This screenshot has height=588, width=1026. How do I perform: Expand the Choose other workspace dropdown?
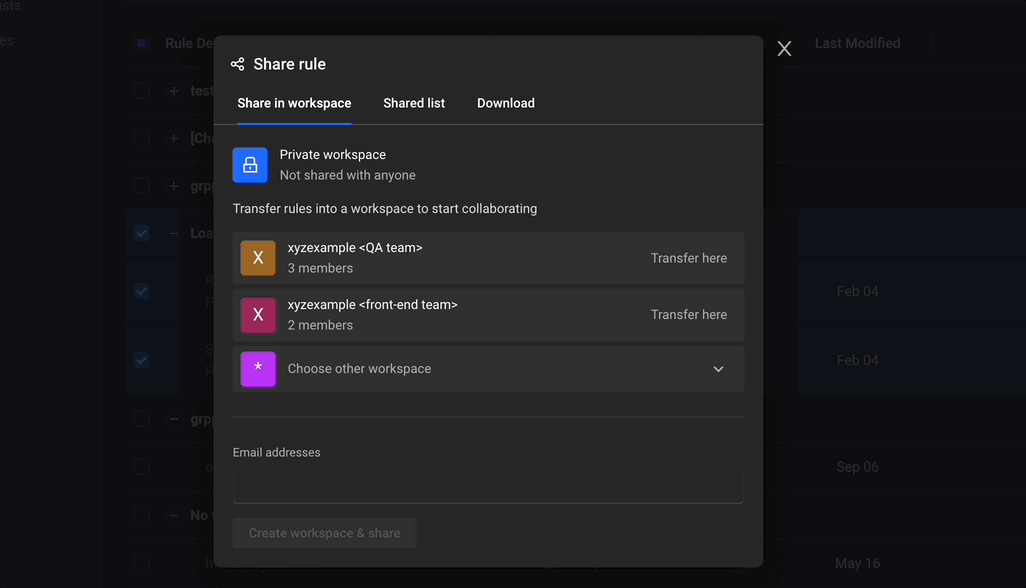[488, 369]
